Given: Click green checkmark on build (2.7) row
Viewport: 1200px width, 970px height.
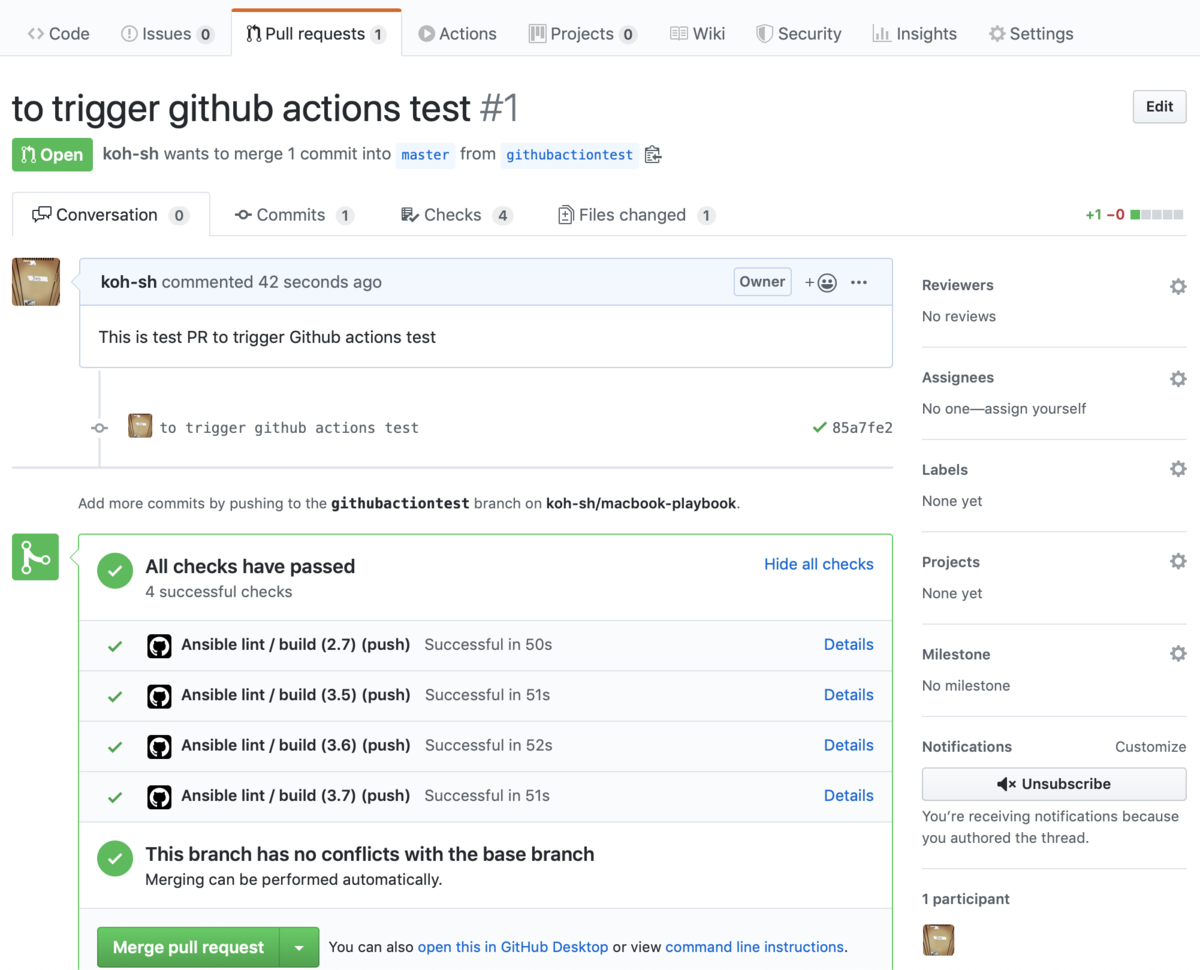Looking at the screenshot, I should (x=115, y=646).
